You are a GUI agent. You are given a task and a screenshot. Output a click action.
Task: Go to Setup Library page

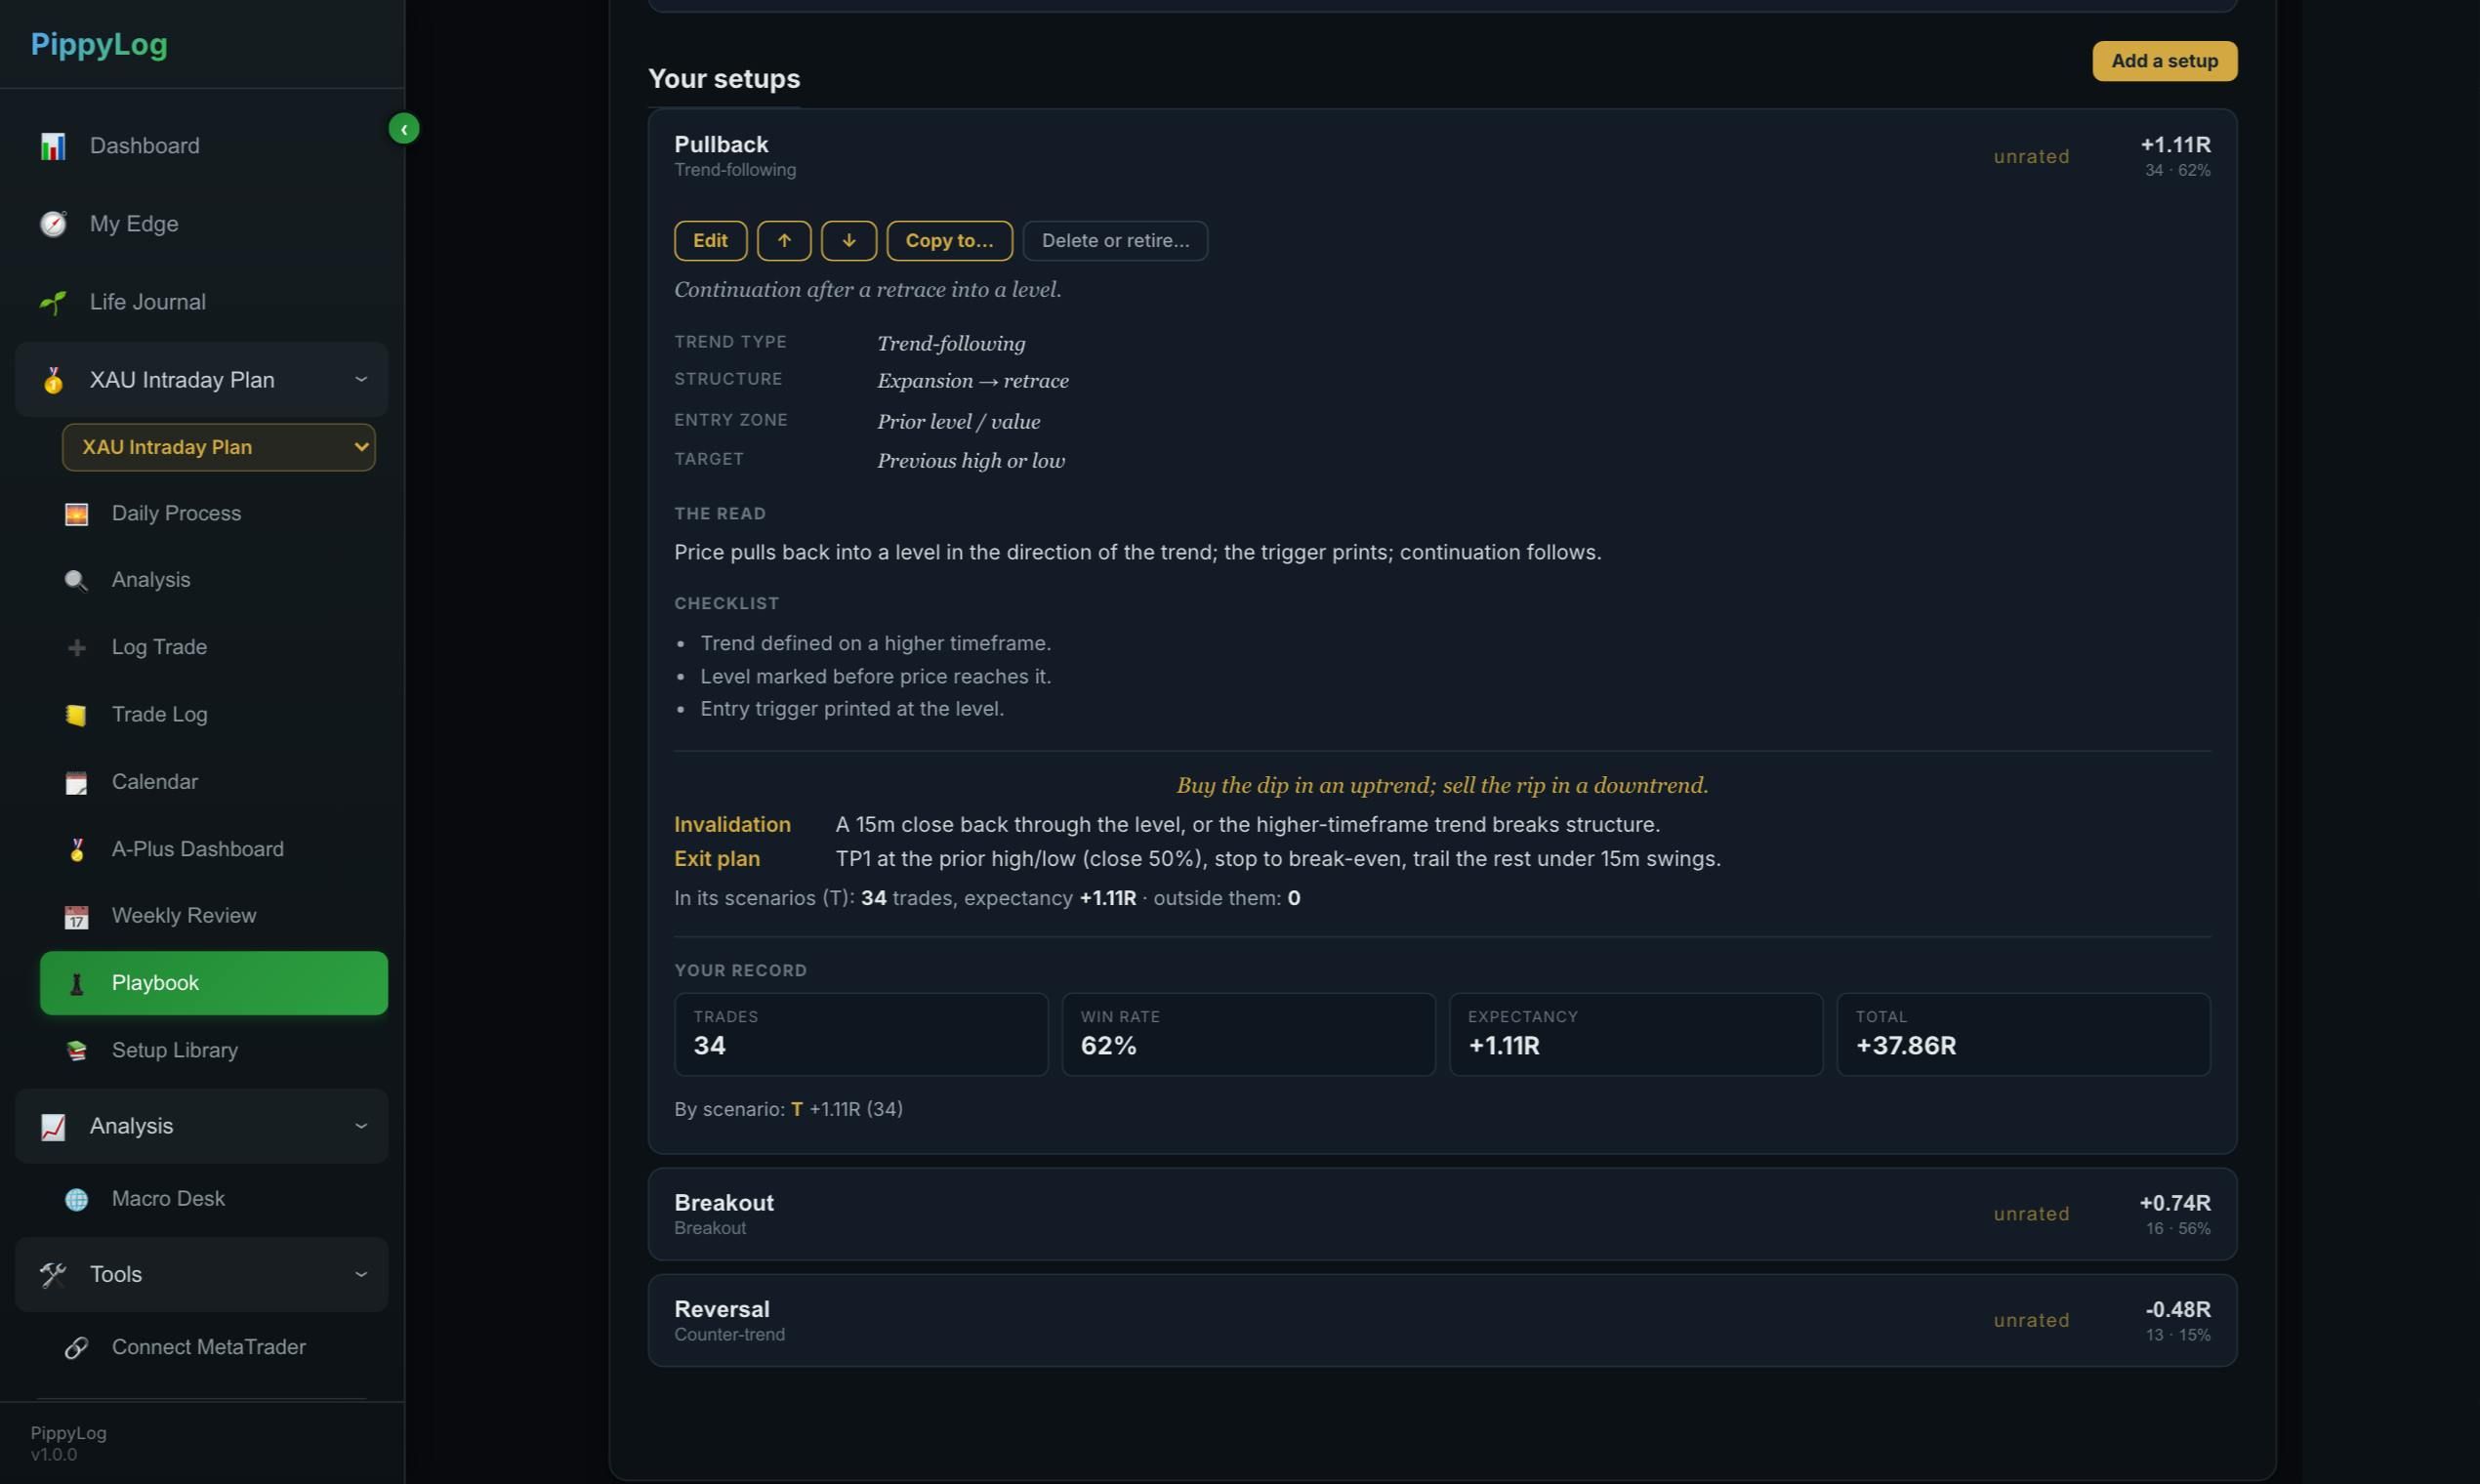pyautogui.click(x=214, y=1050)
